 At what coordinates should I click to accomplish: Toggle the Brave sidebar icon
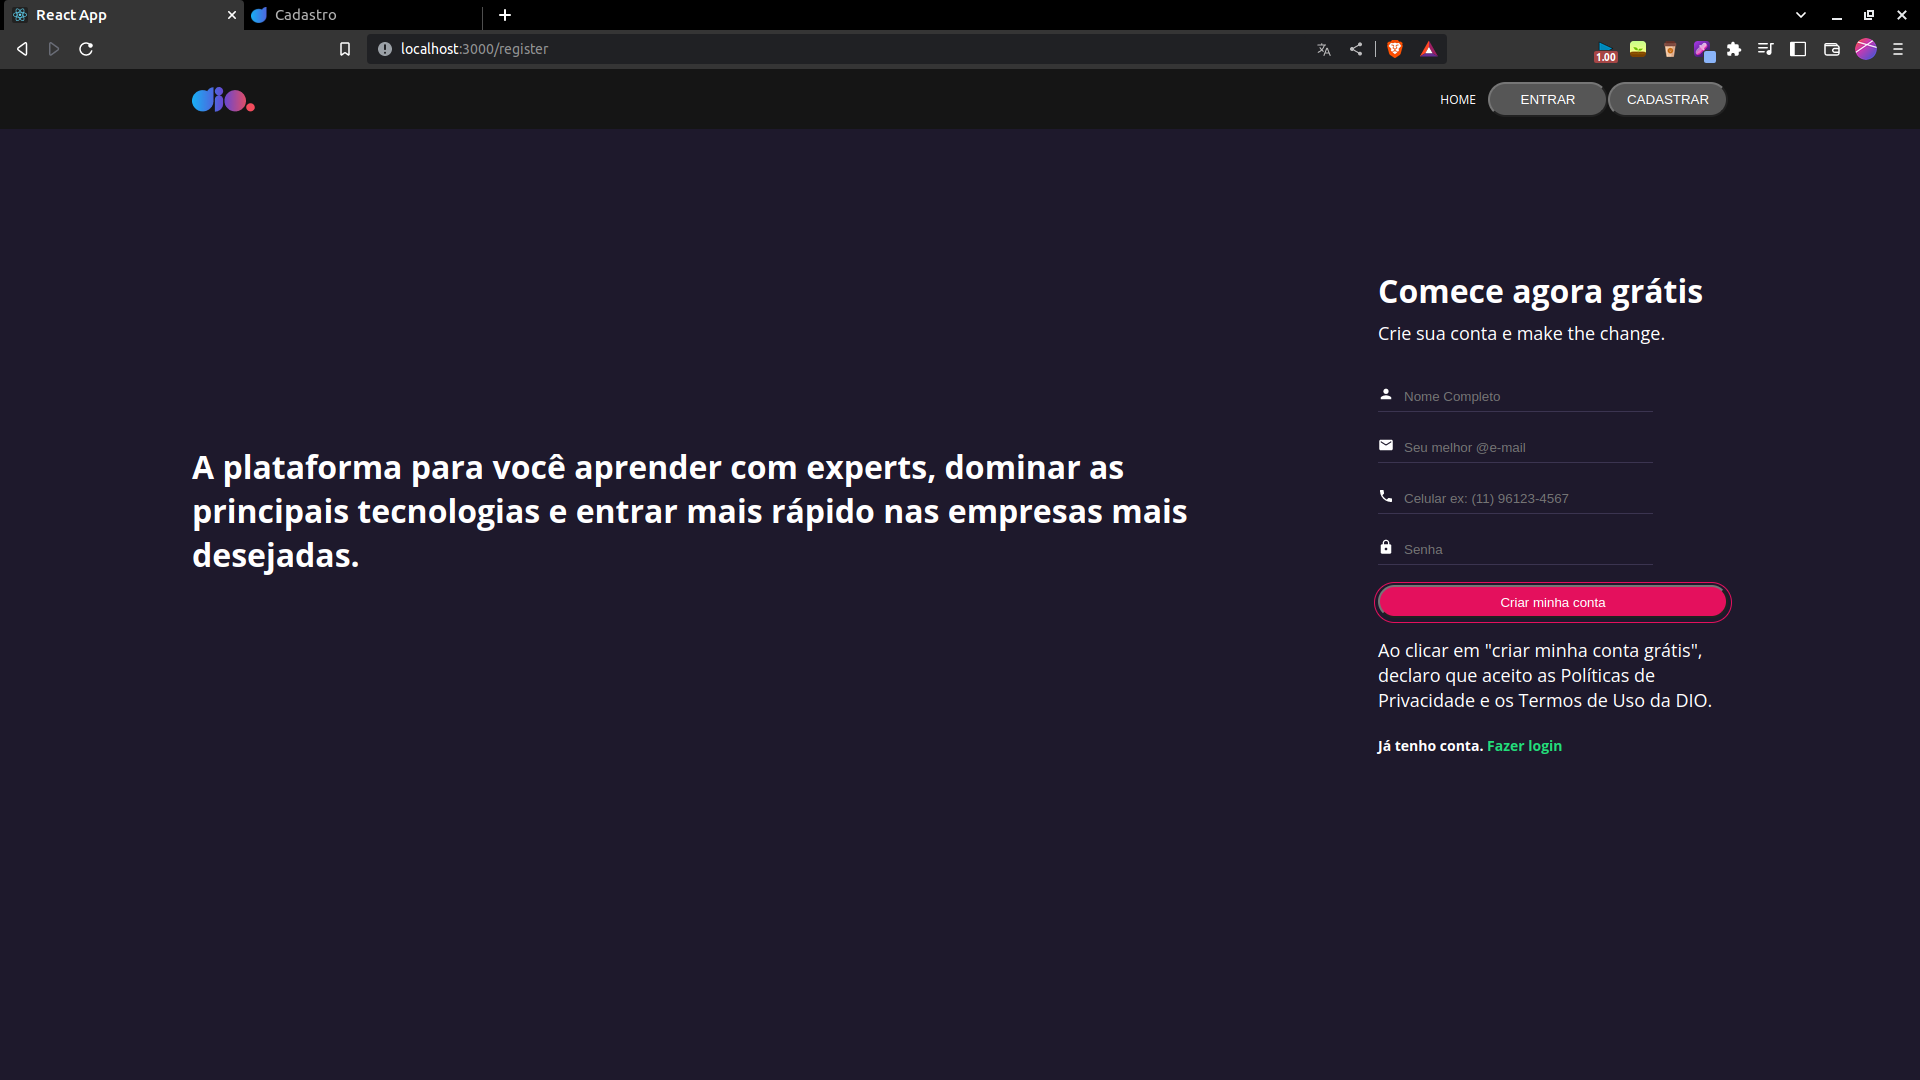[x=1798, y=48]
